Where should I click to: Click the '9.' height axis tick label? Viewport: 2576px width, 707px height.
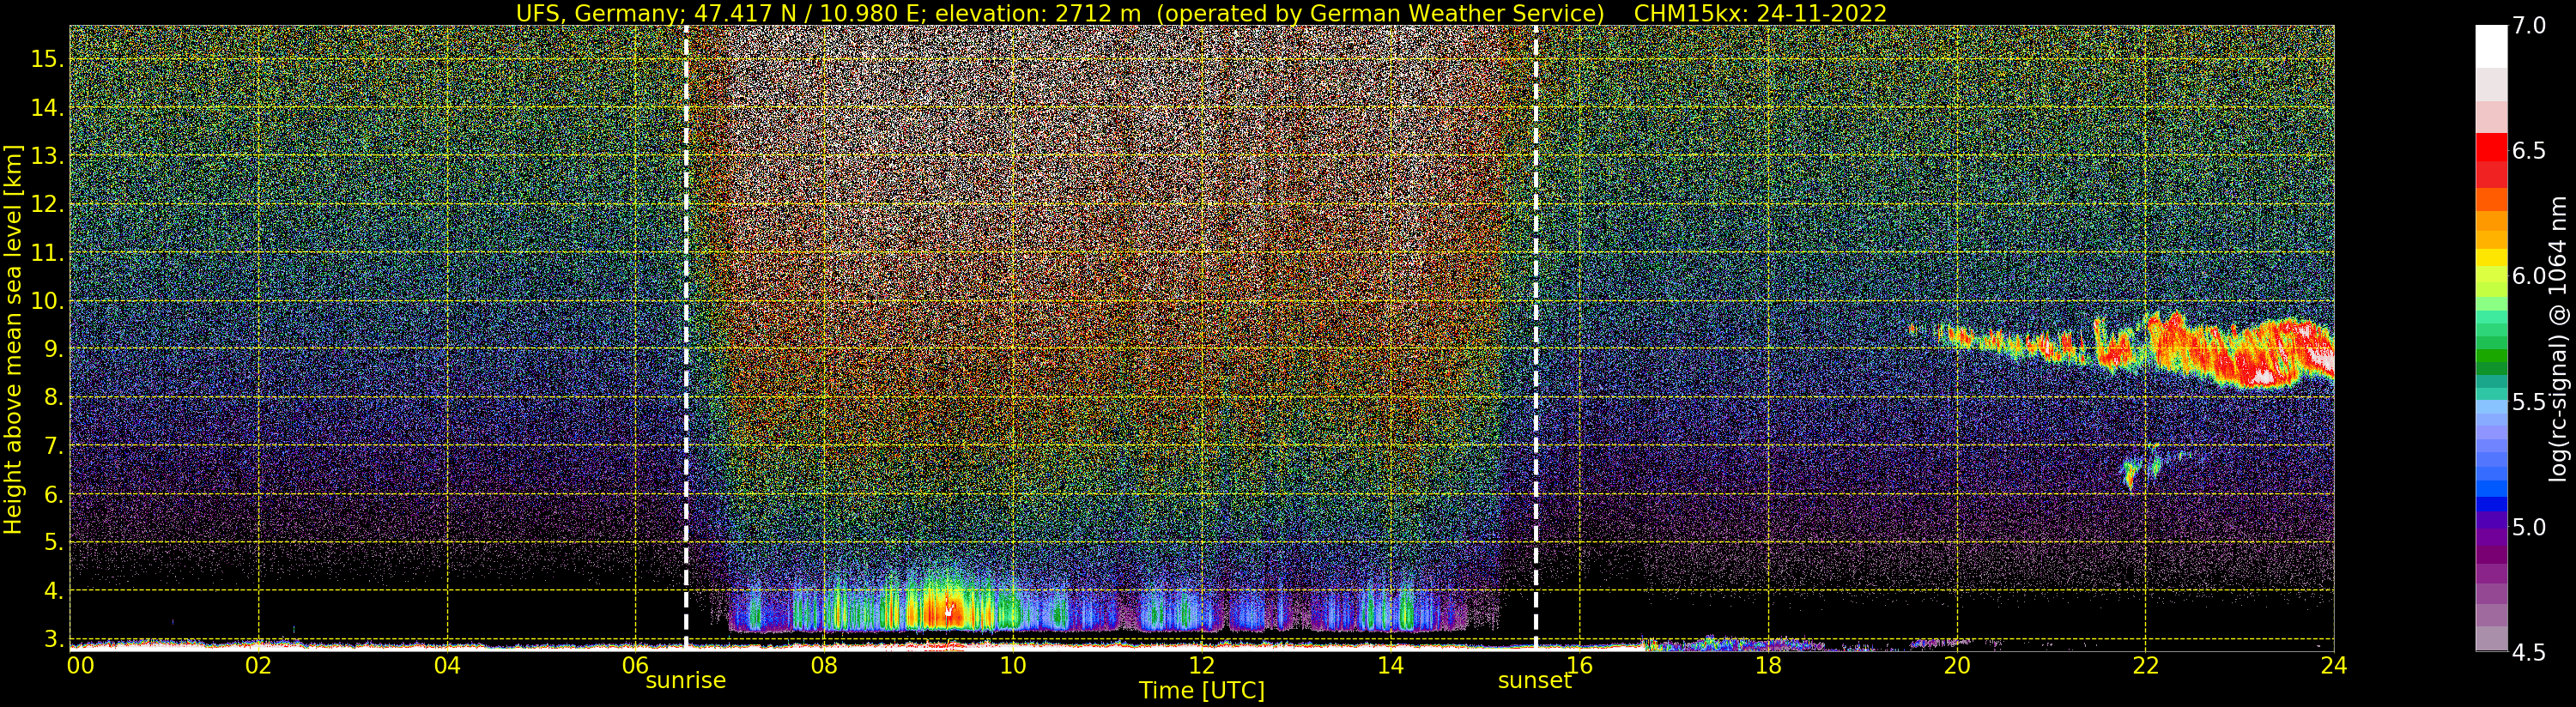pyautogui.click(x=53, y=349)
